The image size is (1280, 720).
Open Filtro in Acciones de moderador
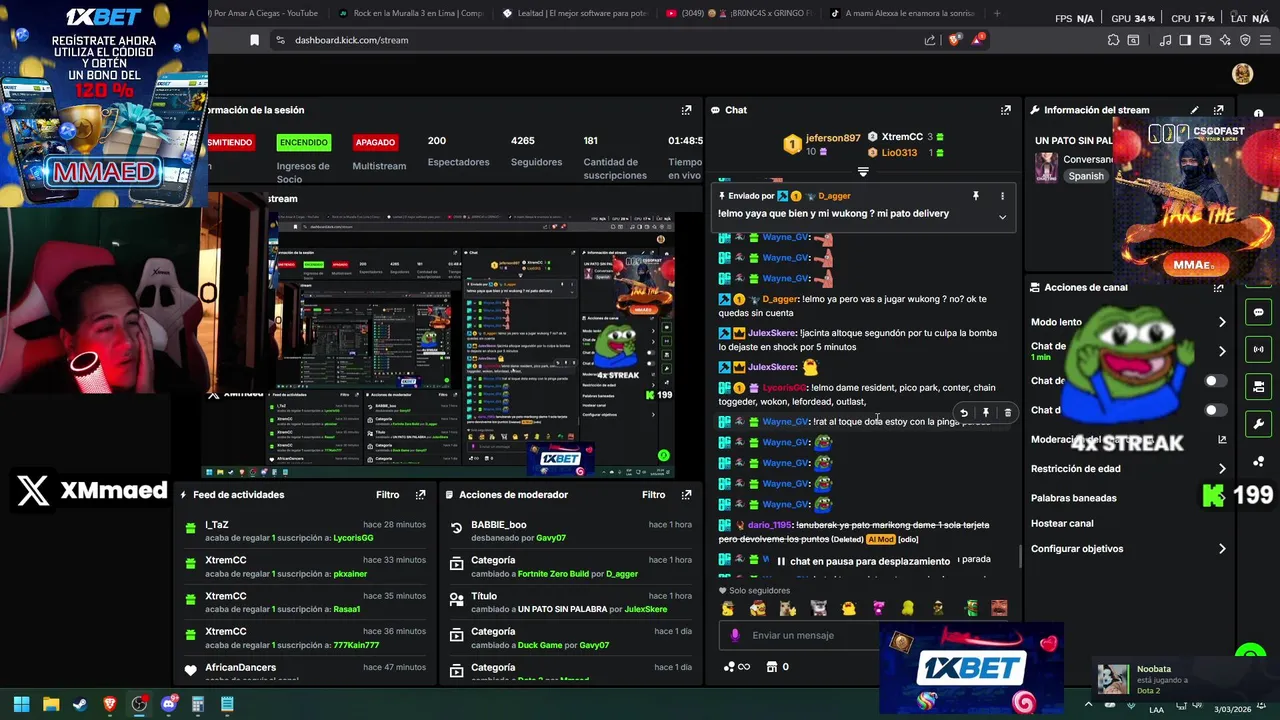click(653, 495)
